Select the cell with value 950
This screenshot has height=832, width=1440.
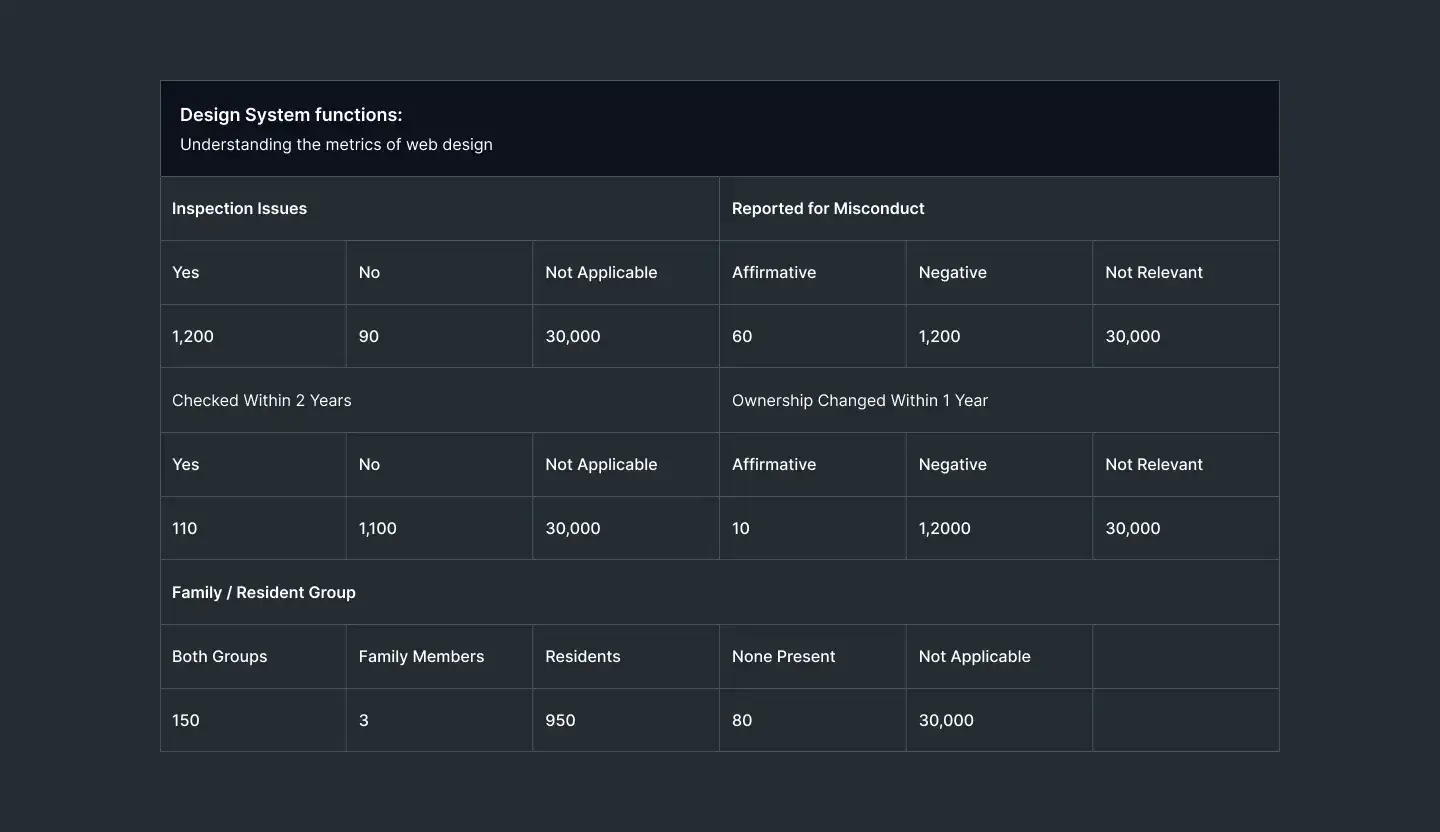560,721
